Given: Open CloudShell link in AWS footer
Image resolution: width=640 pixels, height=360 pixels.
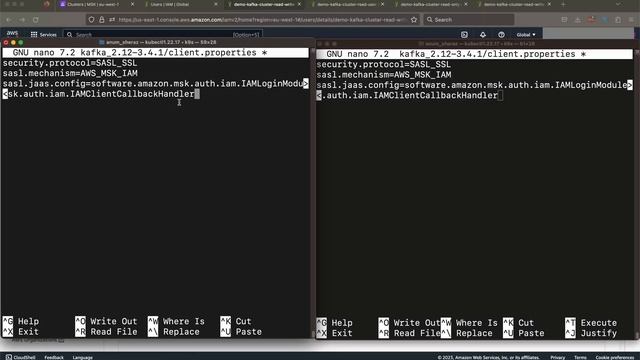Looking at the screenshot, I should point(20,357).
